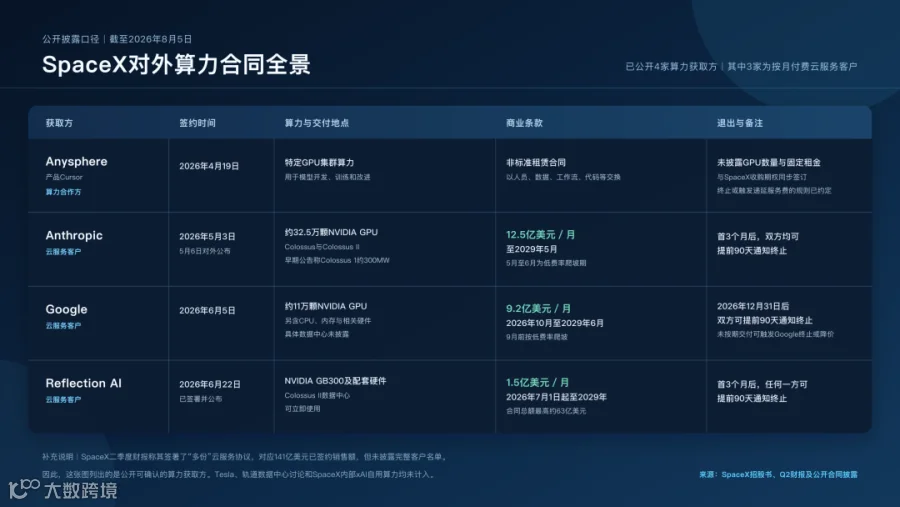Click the note "9月前按低费率爬坡"
Image resolution: width=900 pixels, height=507 pixels.
[x=537, y=337]
